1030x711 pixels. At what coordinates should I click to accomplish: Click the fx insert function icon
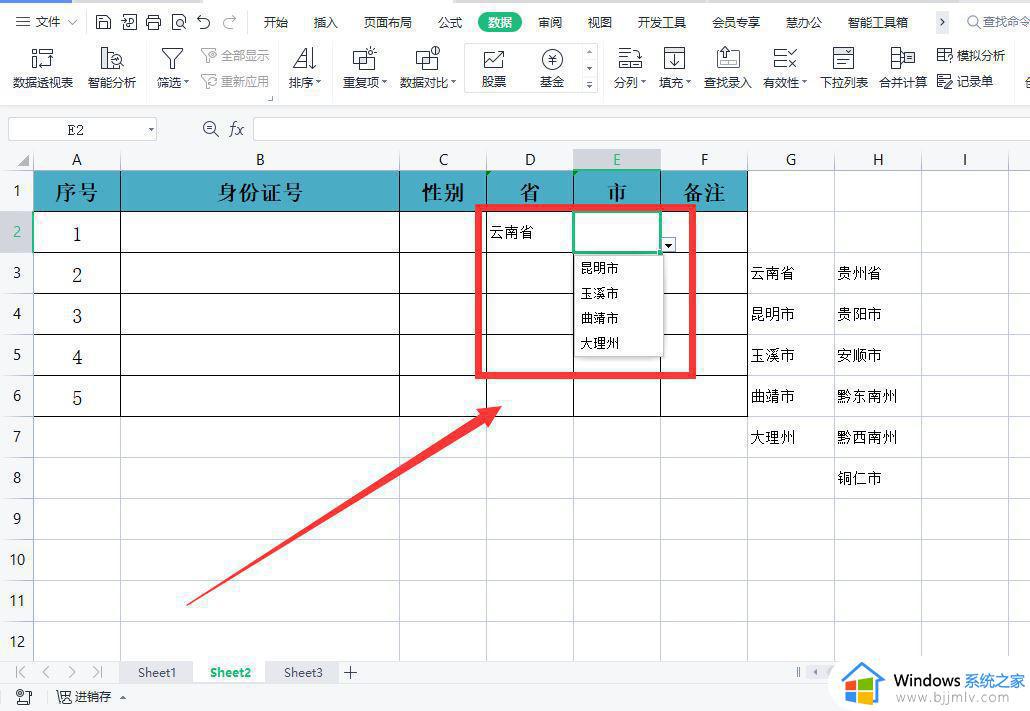[x=236, y=129]
